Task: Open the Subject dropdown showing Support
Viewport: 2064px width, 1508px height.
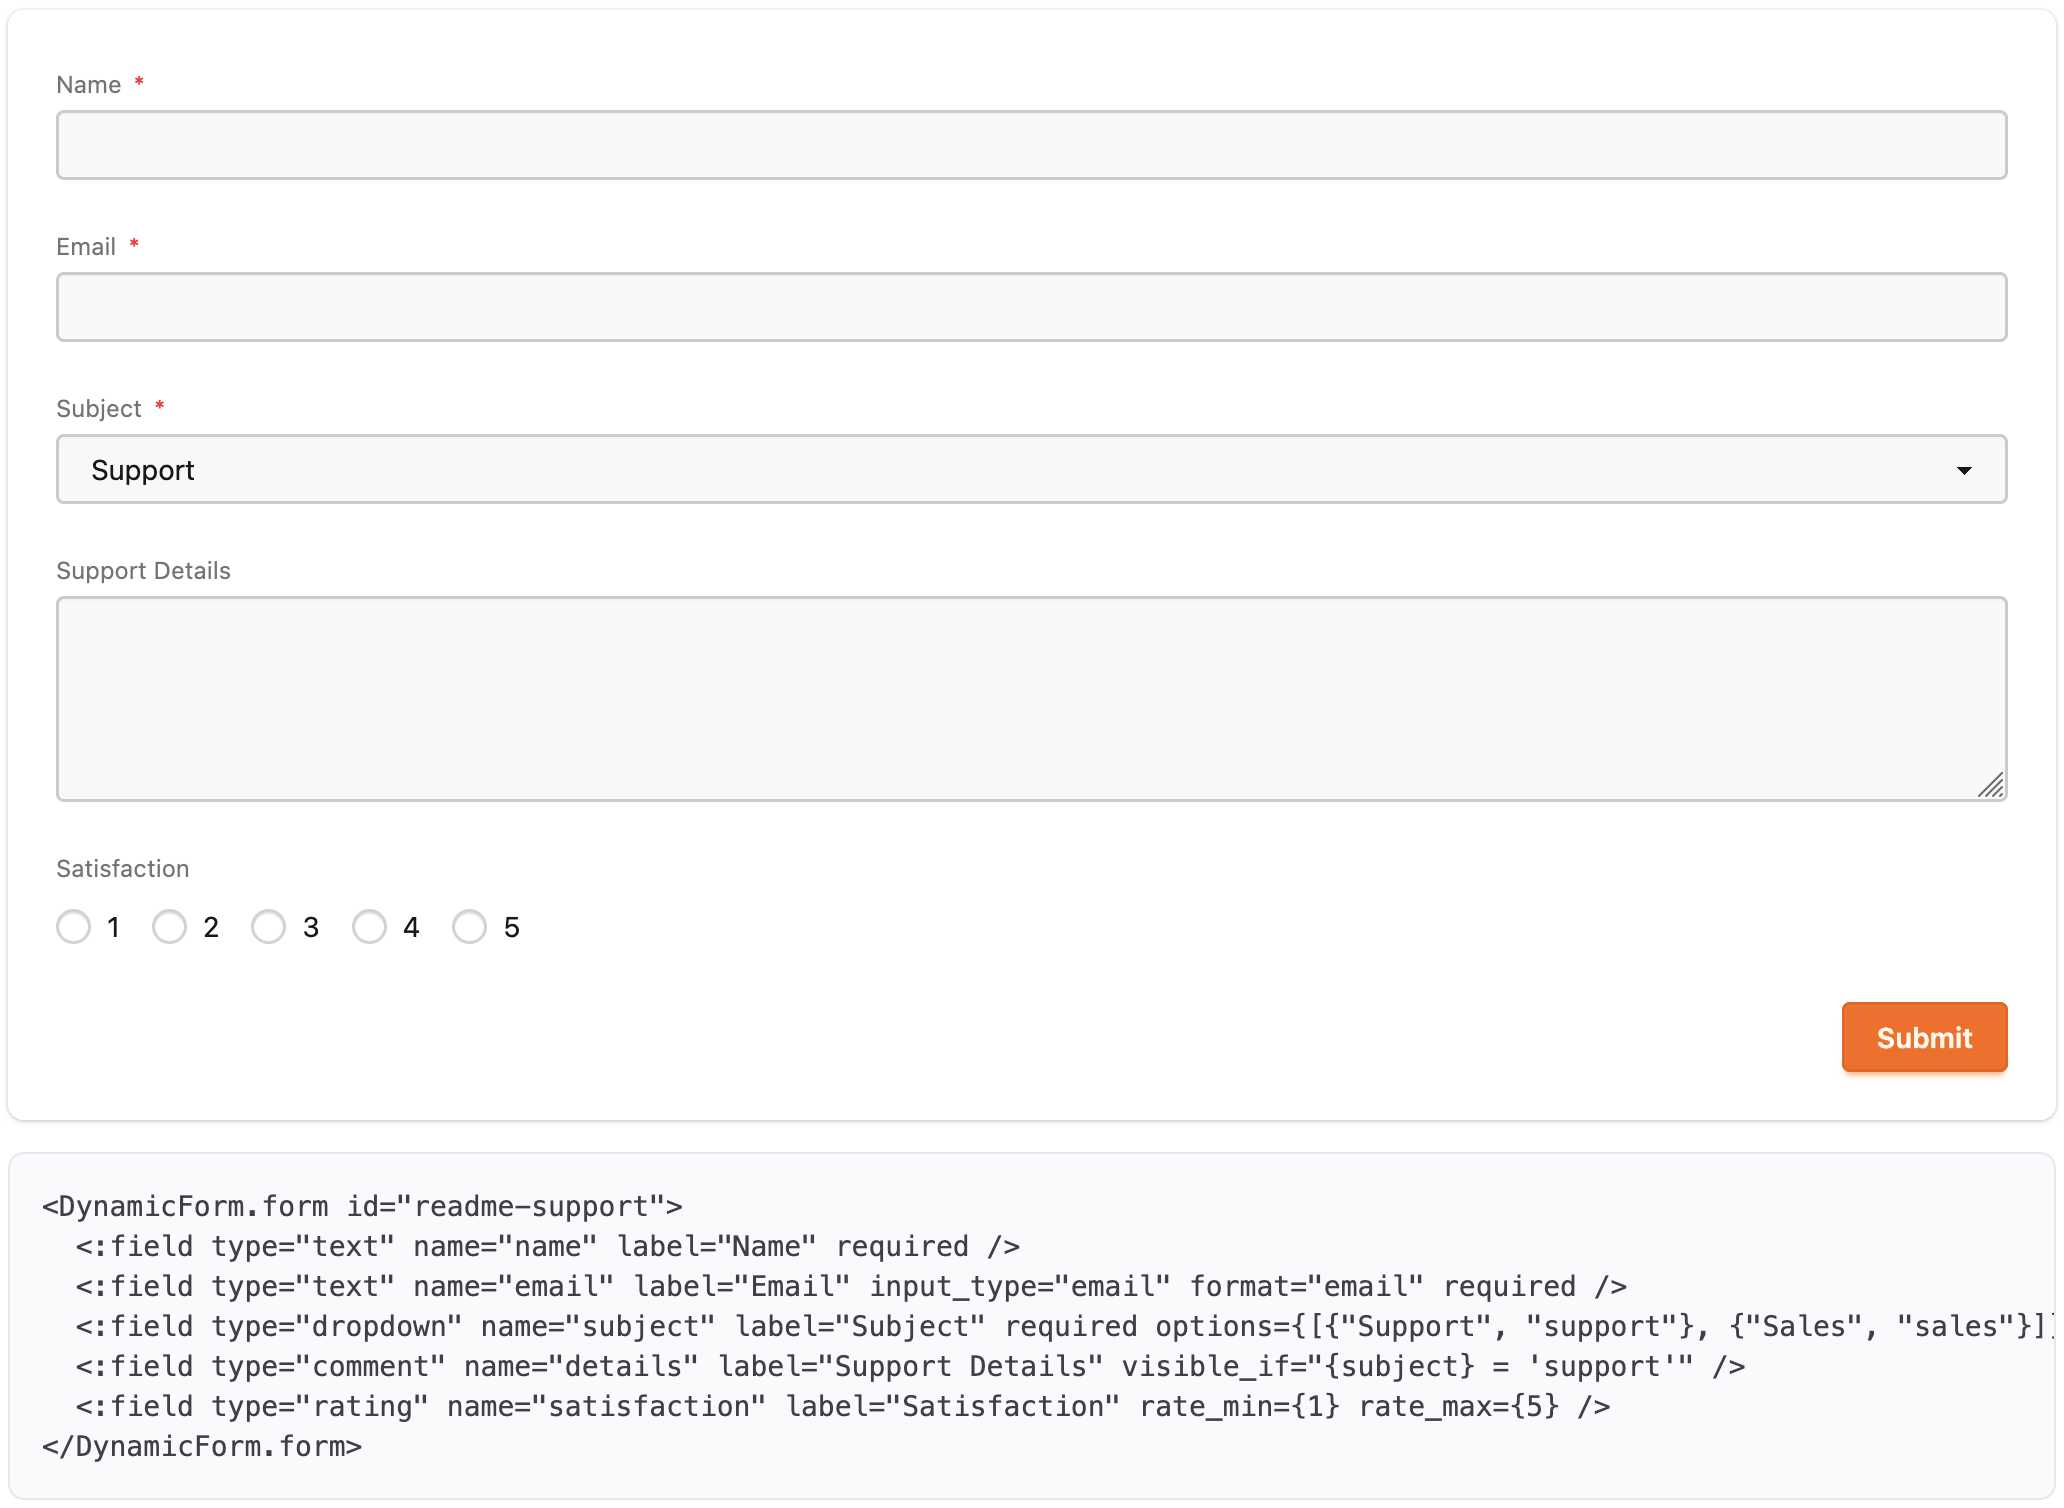Action: click(1031, 469)
